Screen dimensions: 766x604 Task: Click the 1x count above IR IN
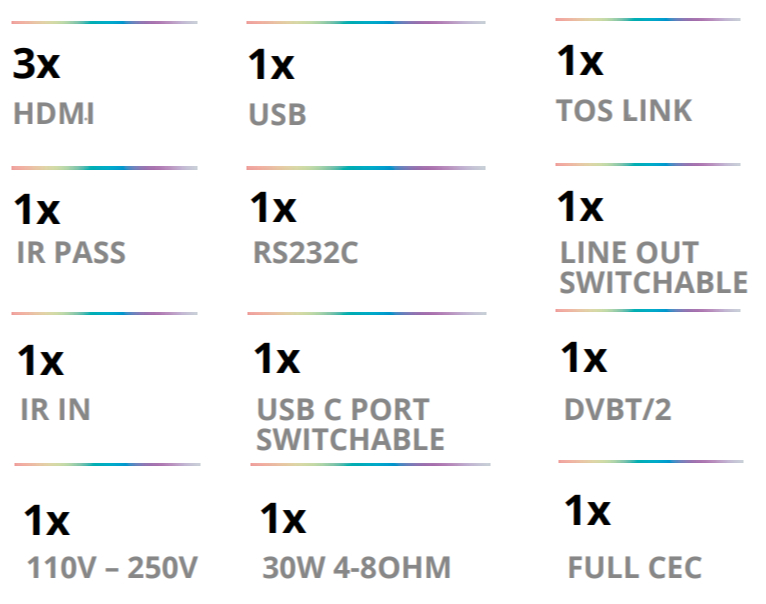click(x=41, y=361)
